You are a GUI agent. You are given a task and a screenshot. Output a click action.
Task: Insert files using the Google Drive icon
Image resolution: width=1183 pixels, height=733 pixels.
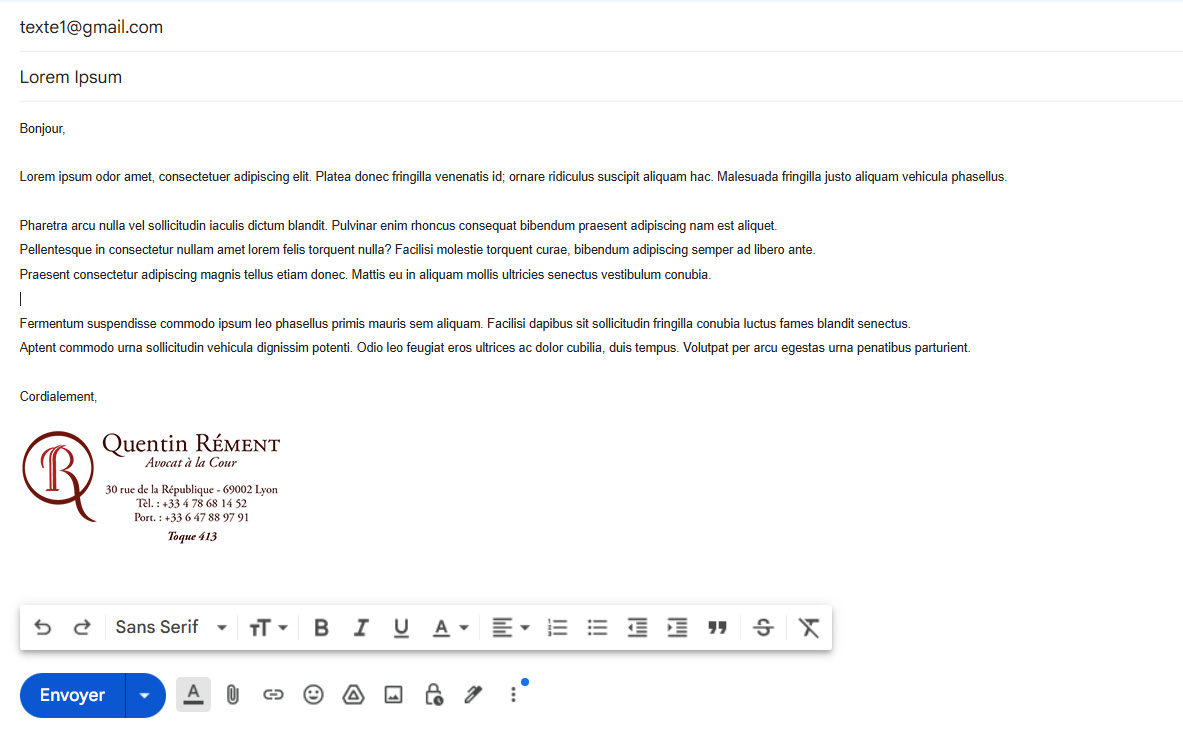[353, 695]
